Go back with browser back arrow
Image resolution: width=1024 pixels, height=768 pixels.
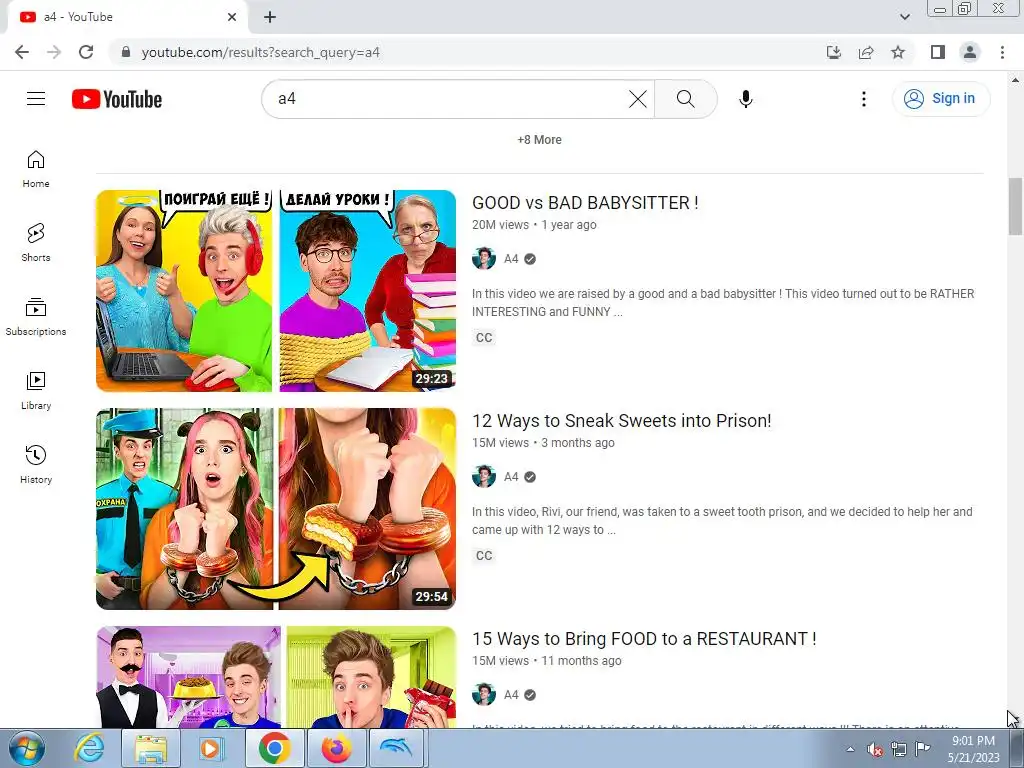point(22,52)
